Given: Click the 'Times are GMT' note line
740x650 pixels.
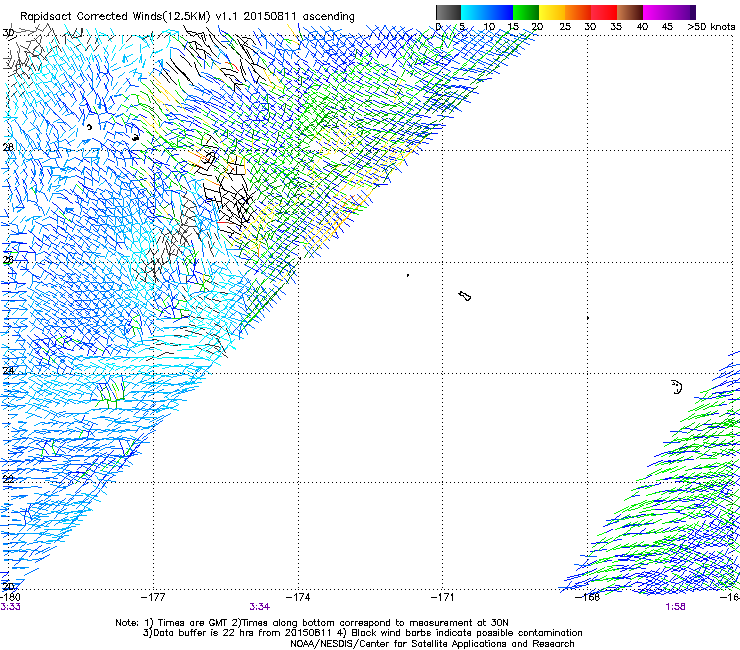Looking at the screenshot, I should [x=312, y=623].
